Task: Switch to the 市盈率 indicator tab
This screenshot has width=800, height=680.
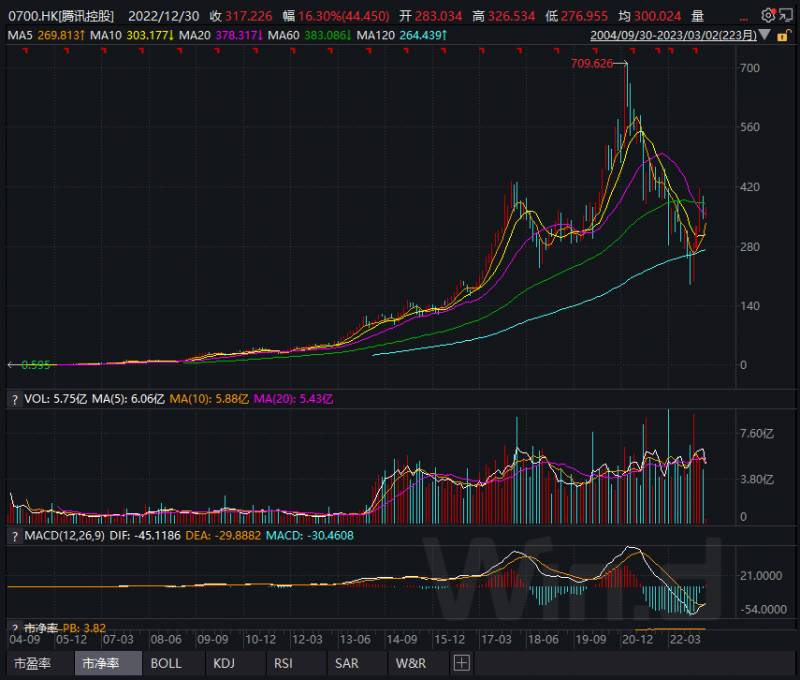Action: 33,663
